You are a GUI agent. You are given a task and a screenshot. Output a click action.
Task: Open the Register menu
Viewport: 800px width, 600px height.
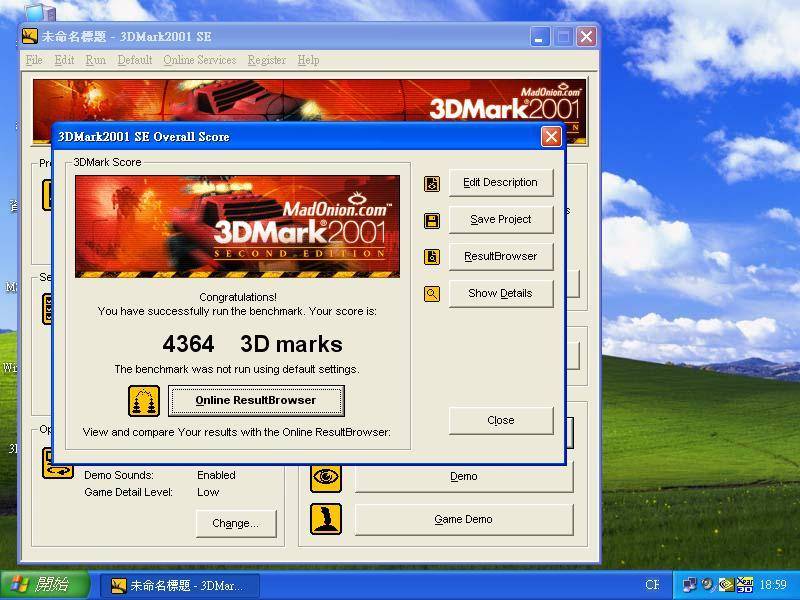(x=266, y=60)
